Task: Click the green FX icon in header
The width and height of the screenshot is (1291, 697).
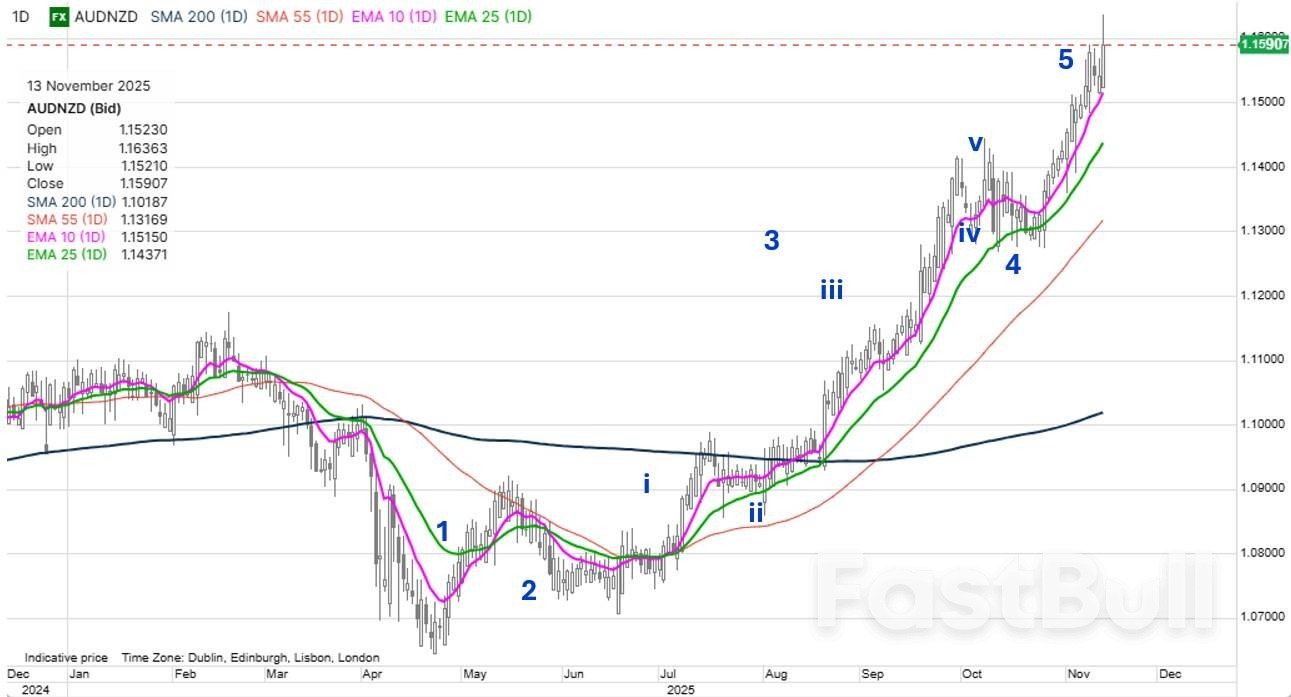Action: [59, 17]
